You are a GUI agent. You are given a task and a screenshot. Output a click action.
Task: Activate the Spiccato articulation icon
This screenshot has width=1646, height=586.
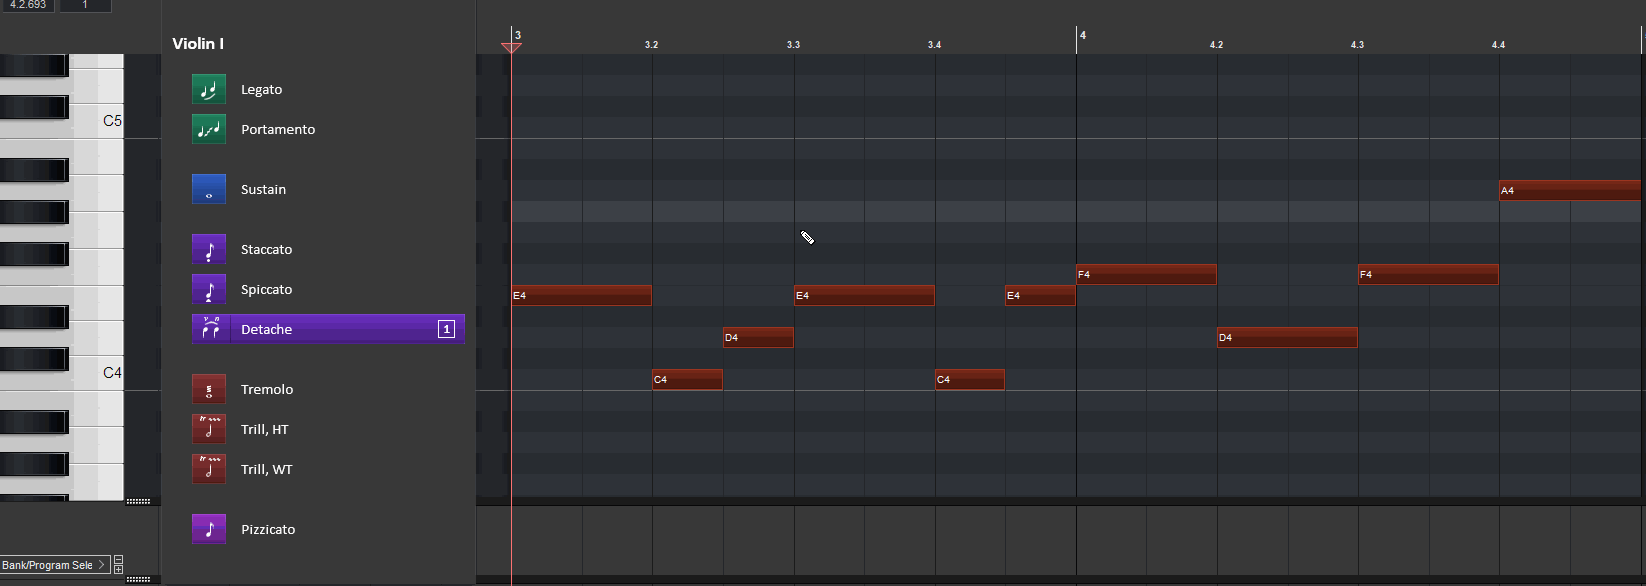[x=209, y=289]
